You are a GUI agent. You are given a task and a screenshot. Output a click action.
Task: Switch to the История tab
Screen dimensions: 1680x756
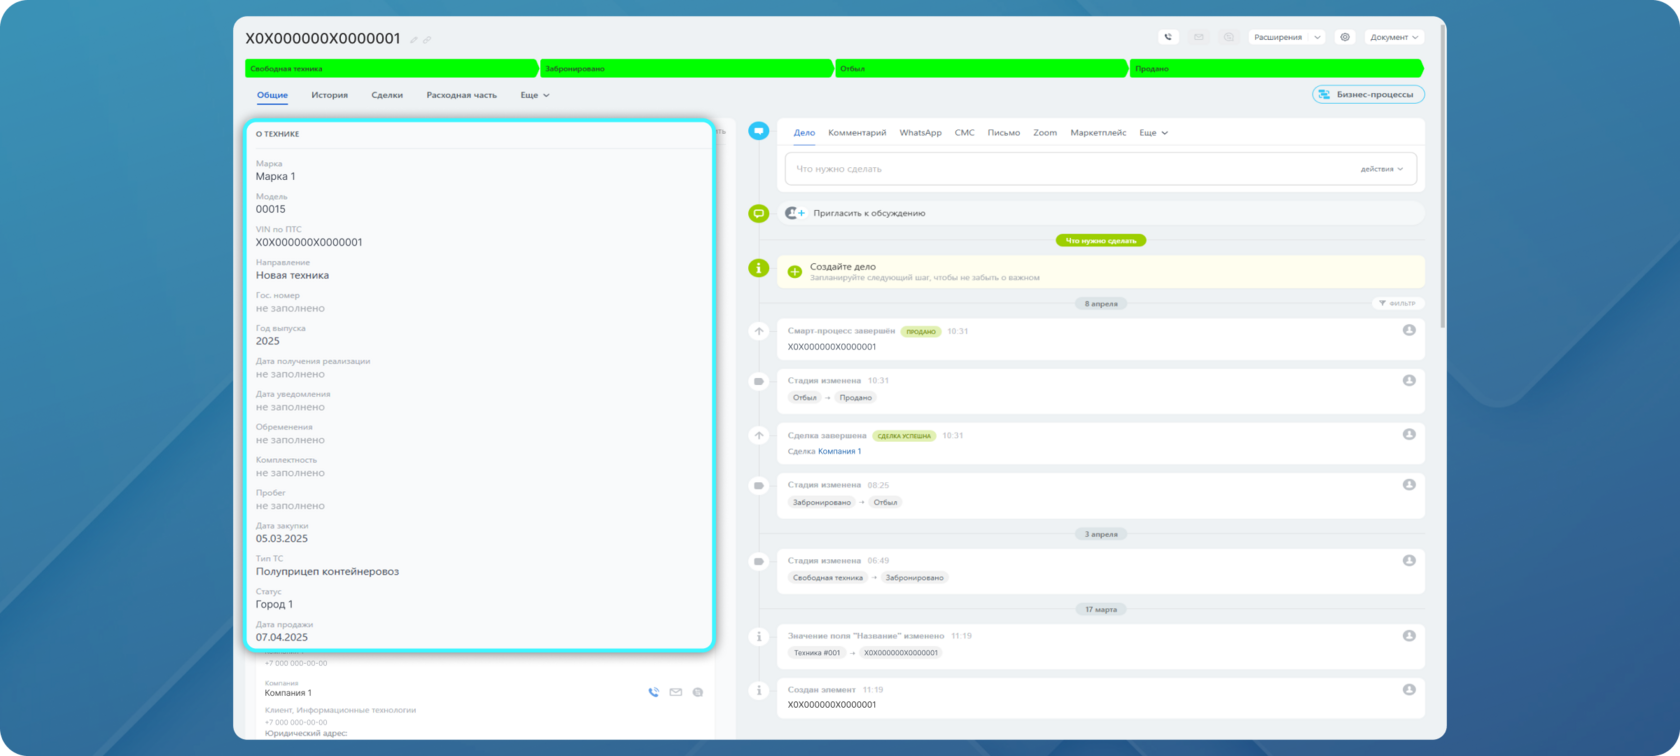[x=329, y=95]
